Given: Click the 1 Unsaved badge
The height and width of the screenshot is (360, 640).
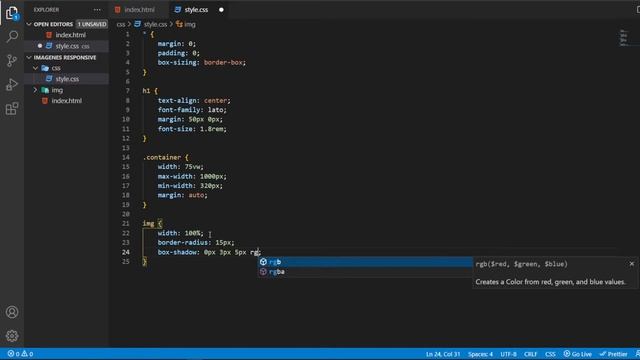Looking at the screenshot, I should (92, 24).
